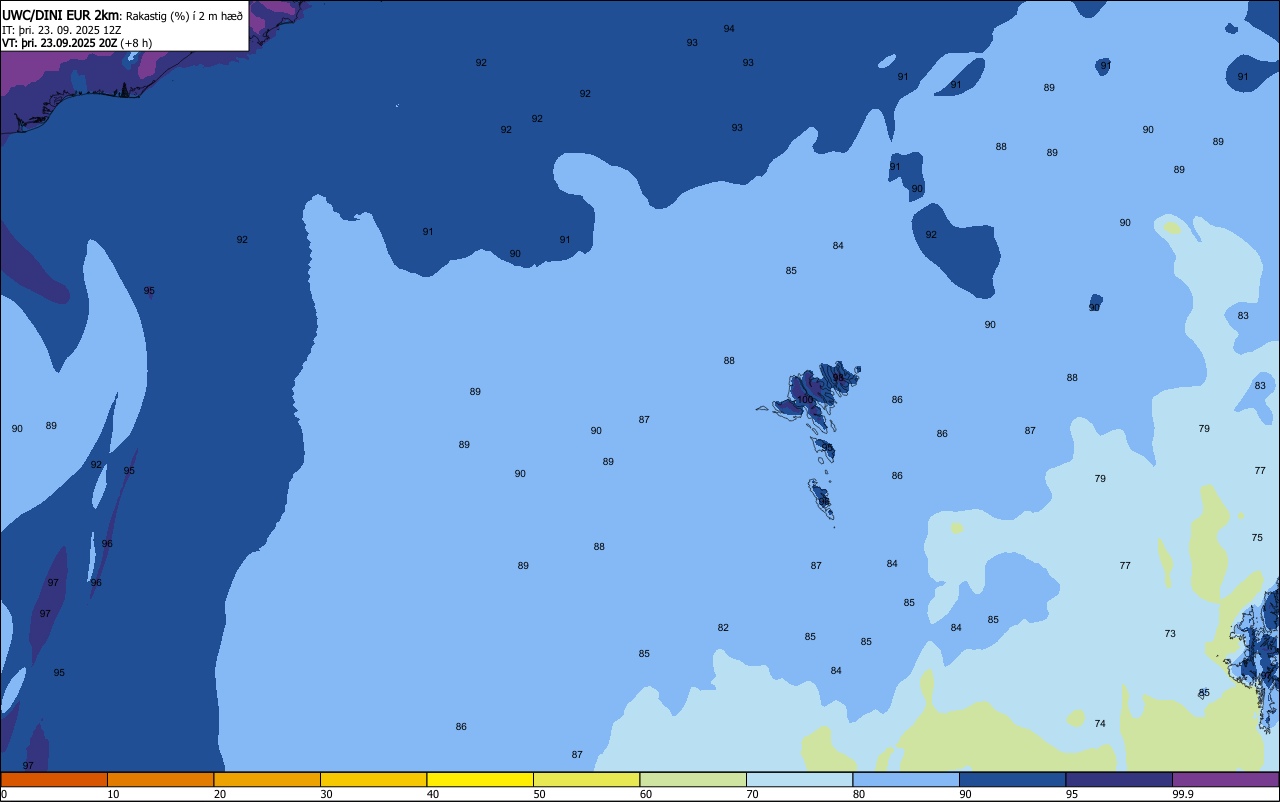Select the purple legend swatch above 99.9

click(1225, 779)
